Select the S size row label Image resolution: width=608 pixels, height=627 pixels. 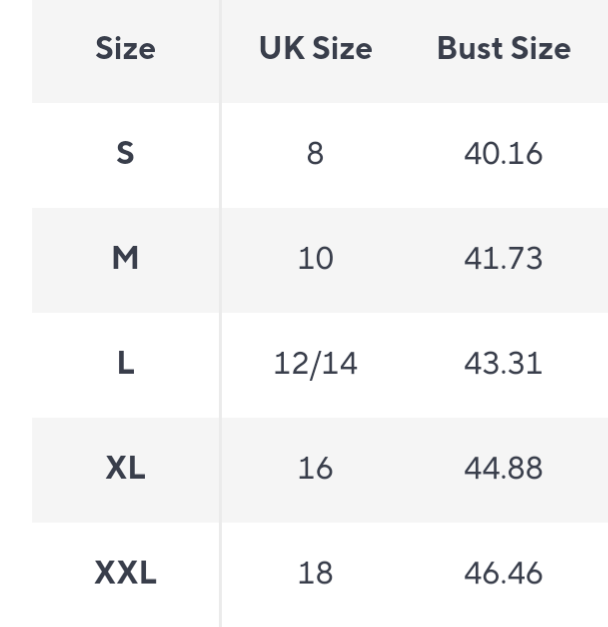click(126, 156)
